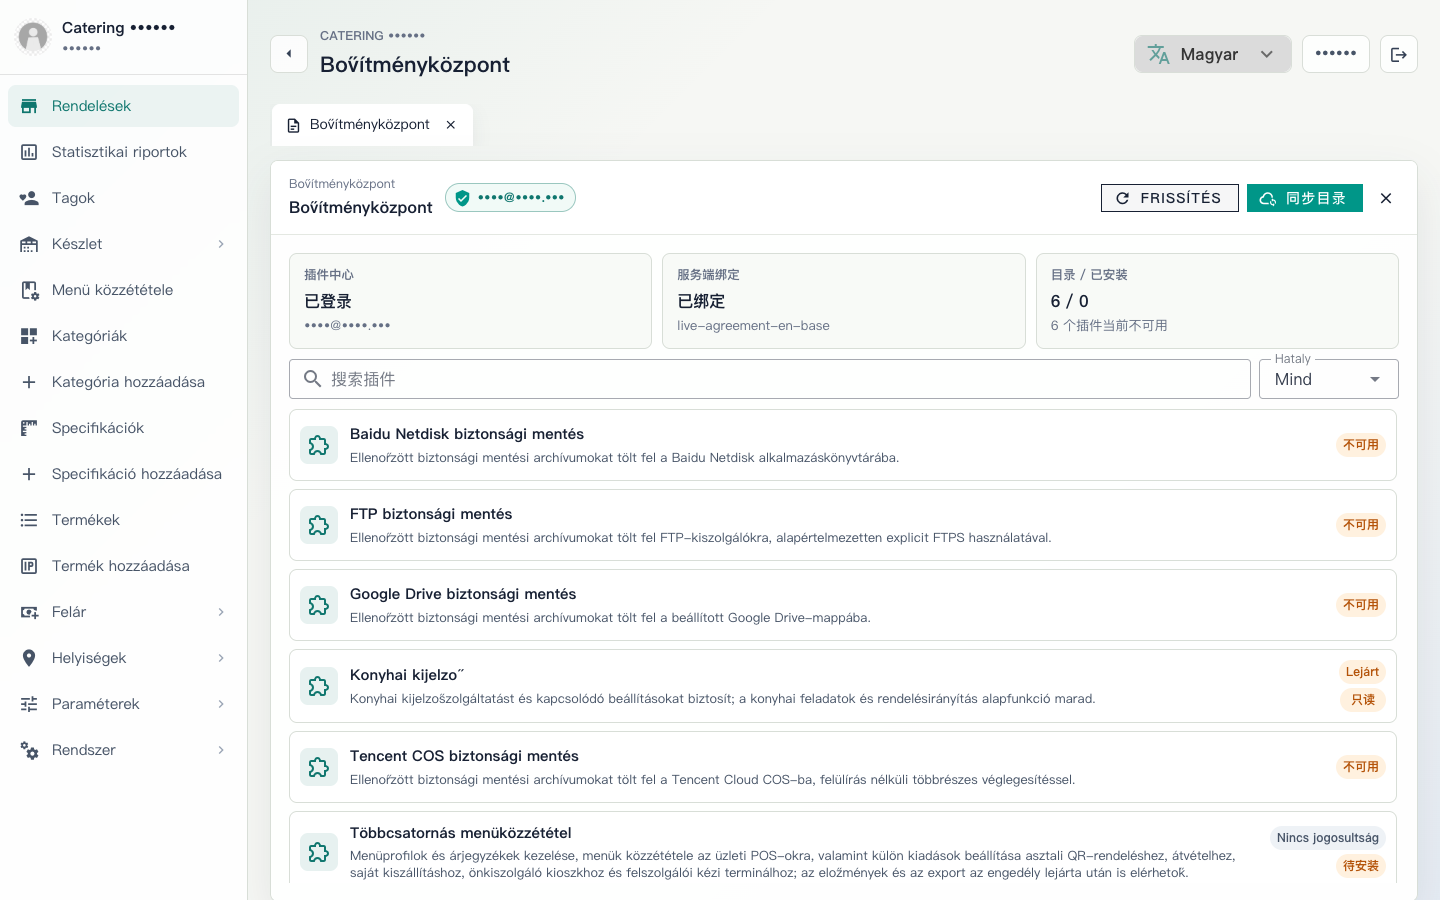Open Menü közzététele page
This screenshot has height=924, width=1440.
[x=123, y=290]
